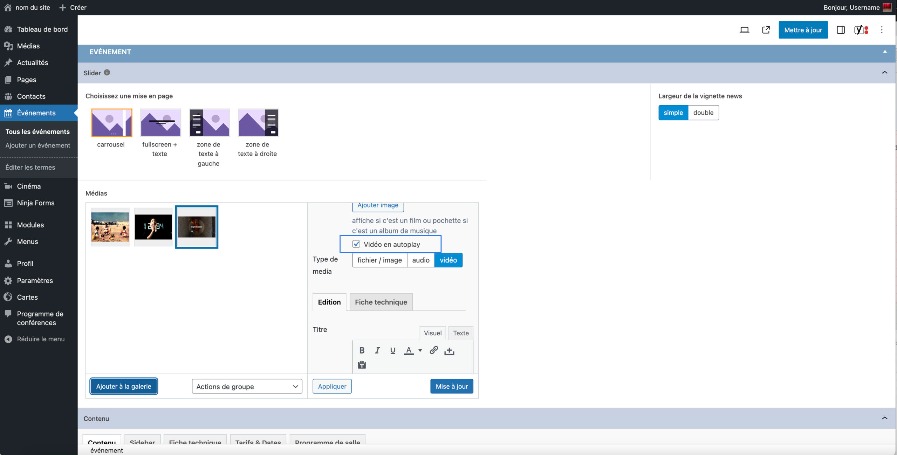
Task: Click the italic formatting icon
Action: (x=377, y=351)
